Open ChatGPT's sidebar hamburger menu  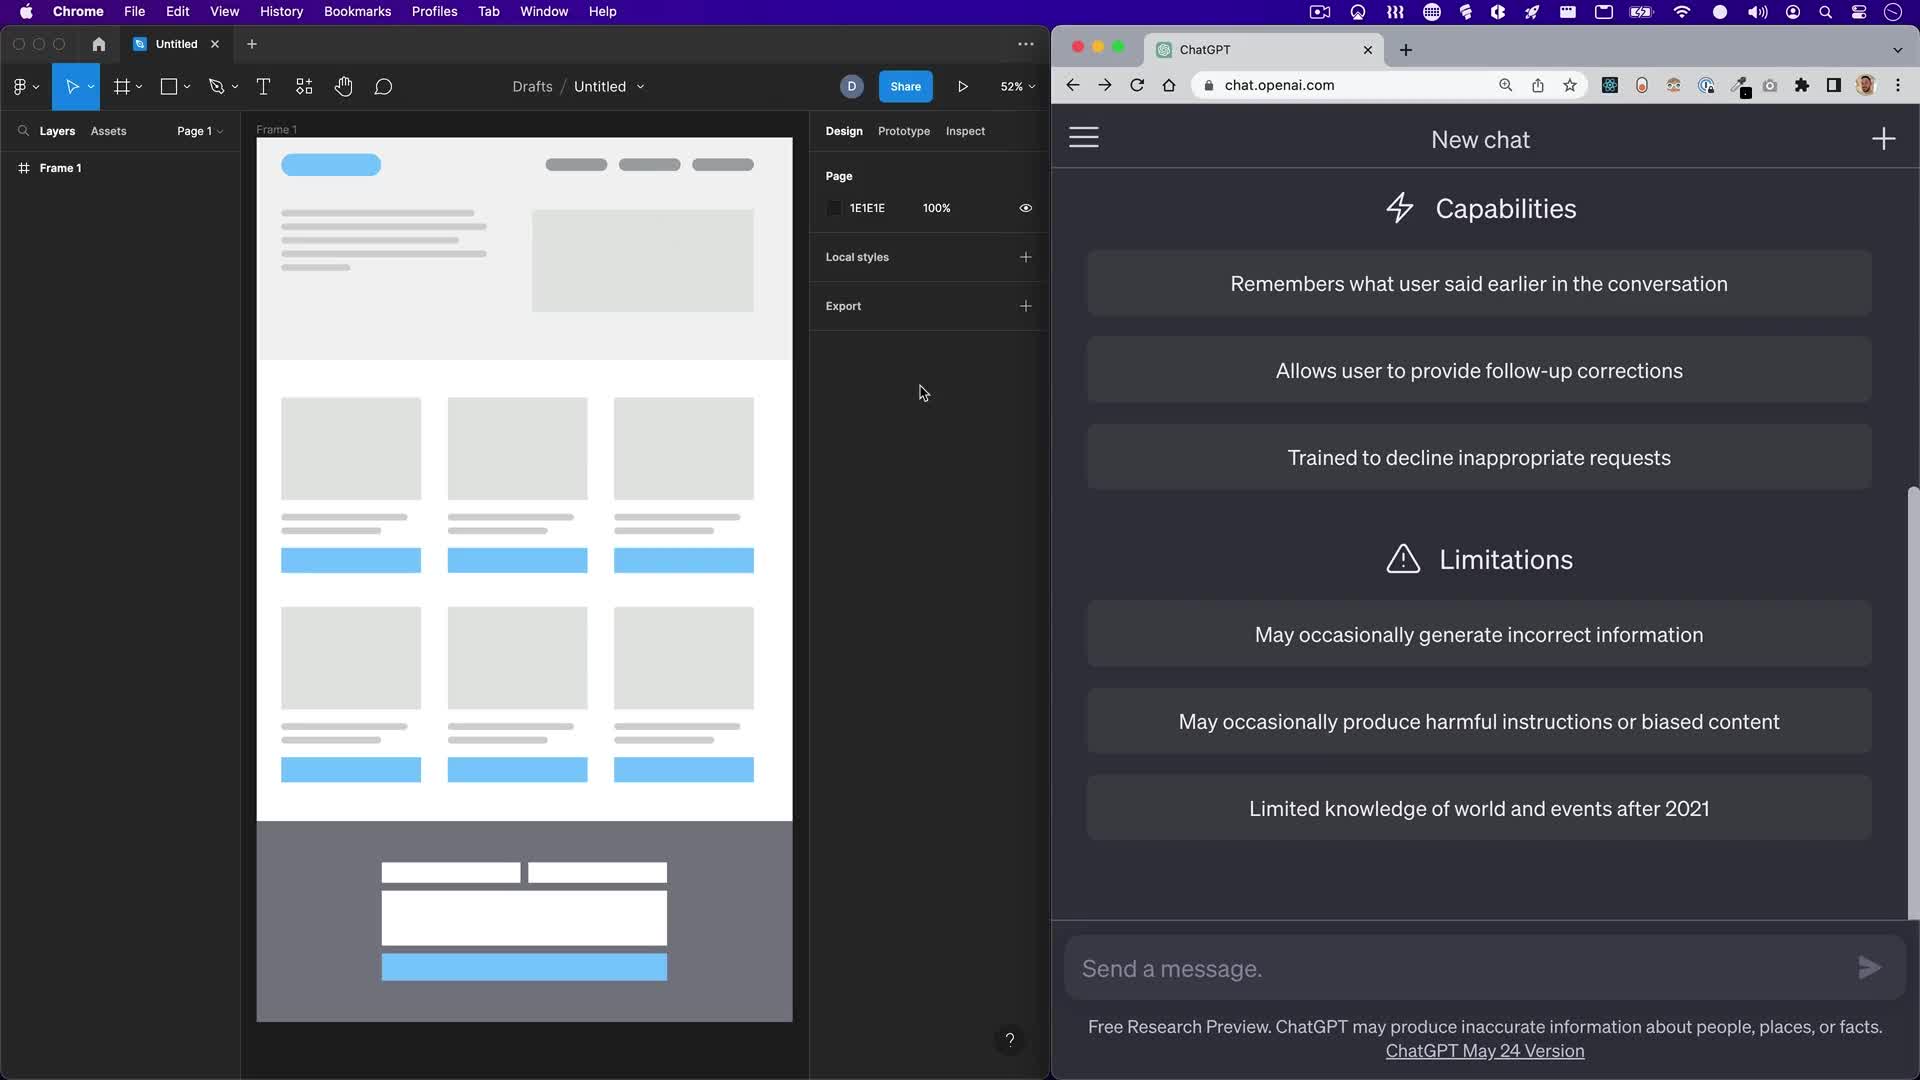click(1084, 138)
